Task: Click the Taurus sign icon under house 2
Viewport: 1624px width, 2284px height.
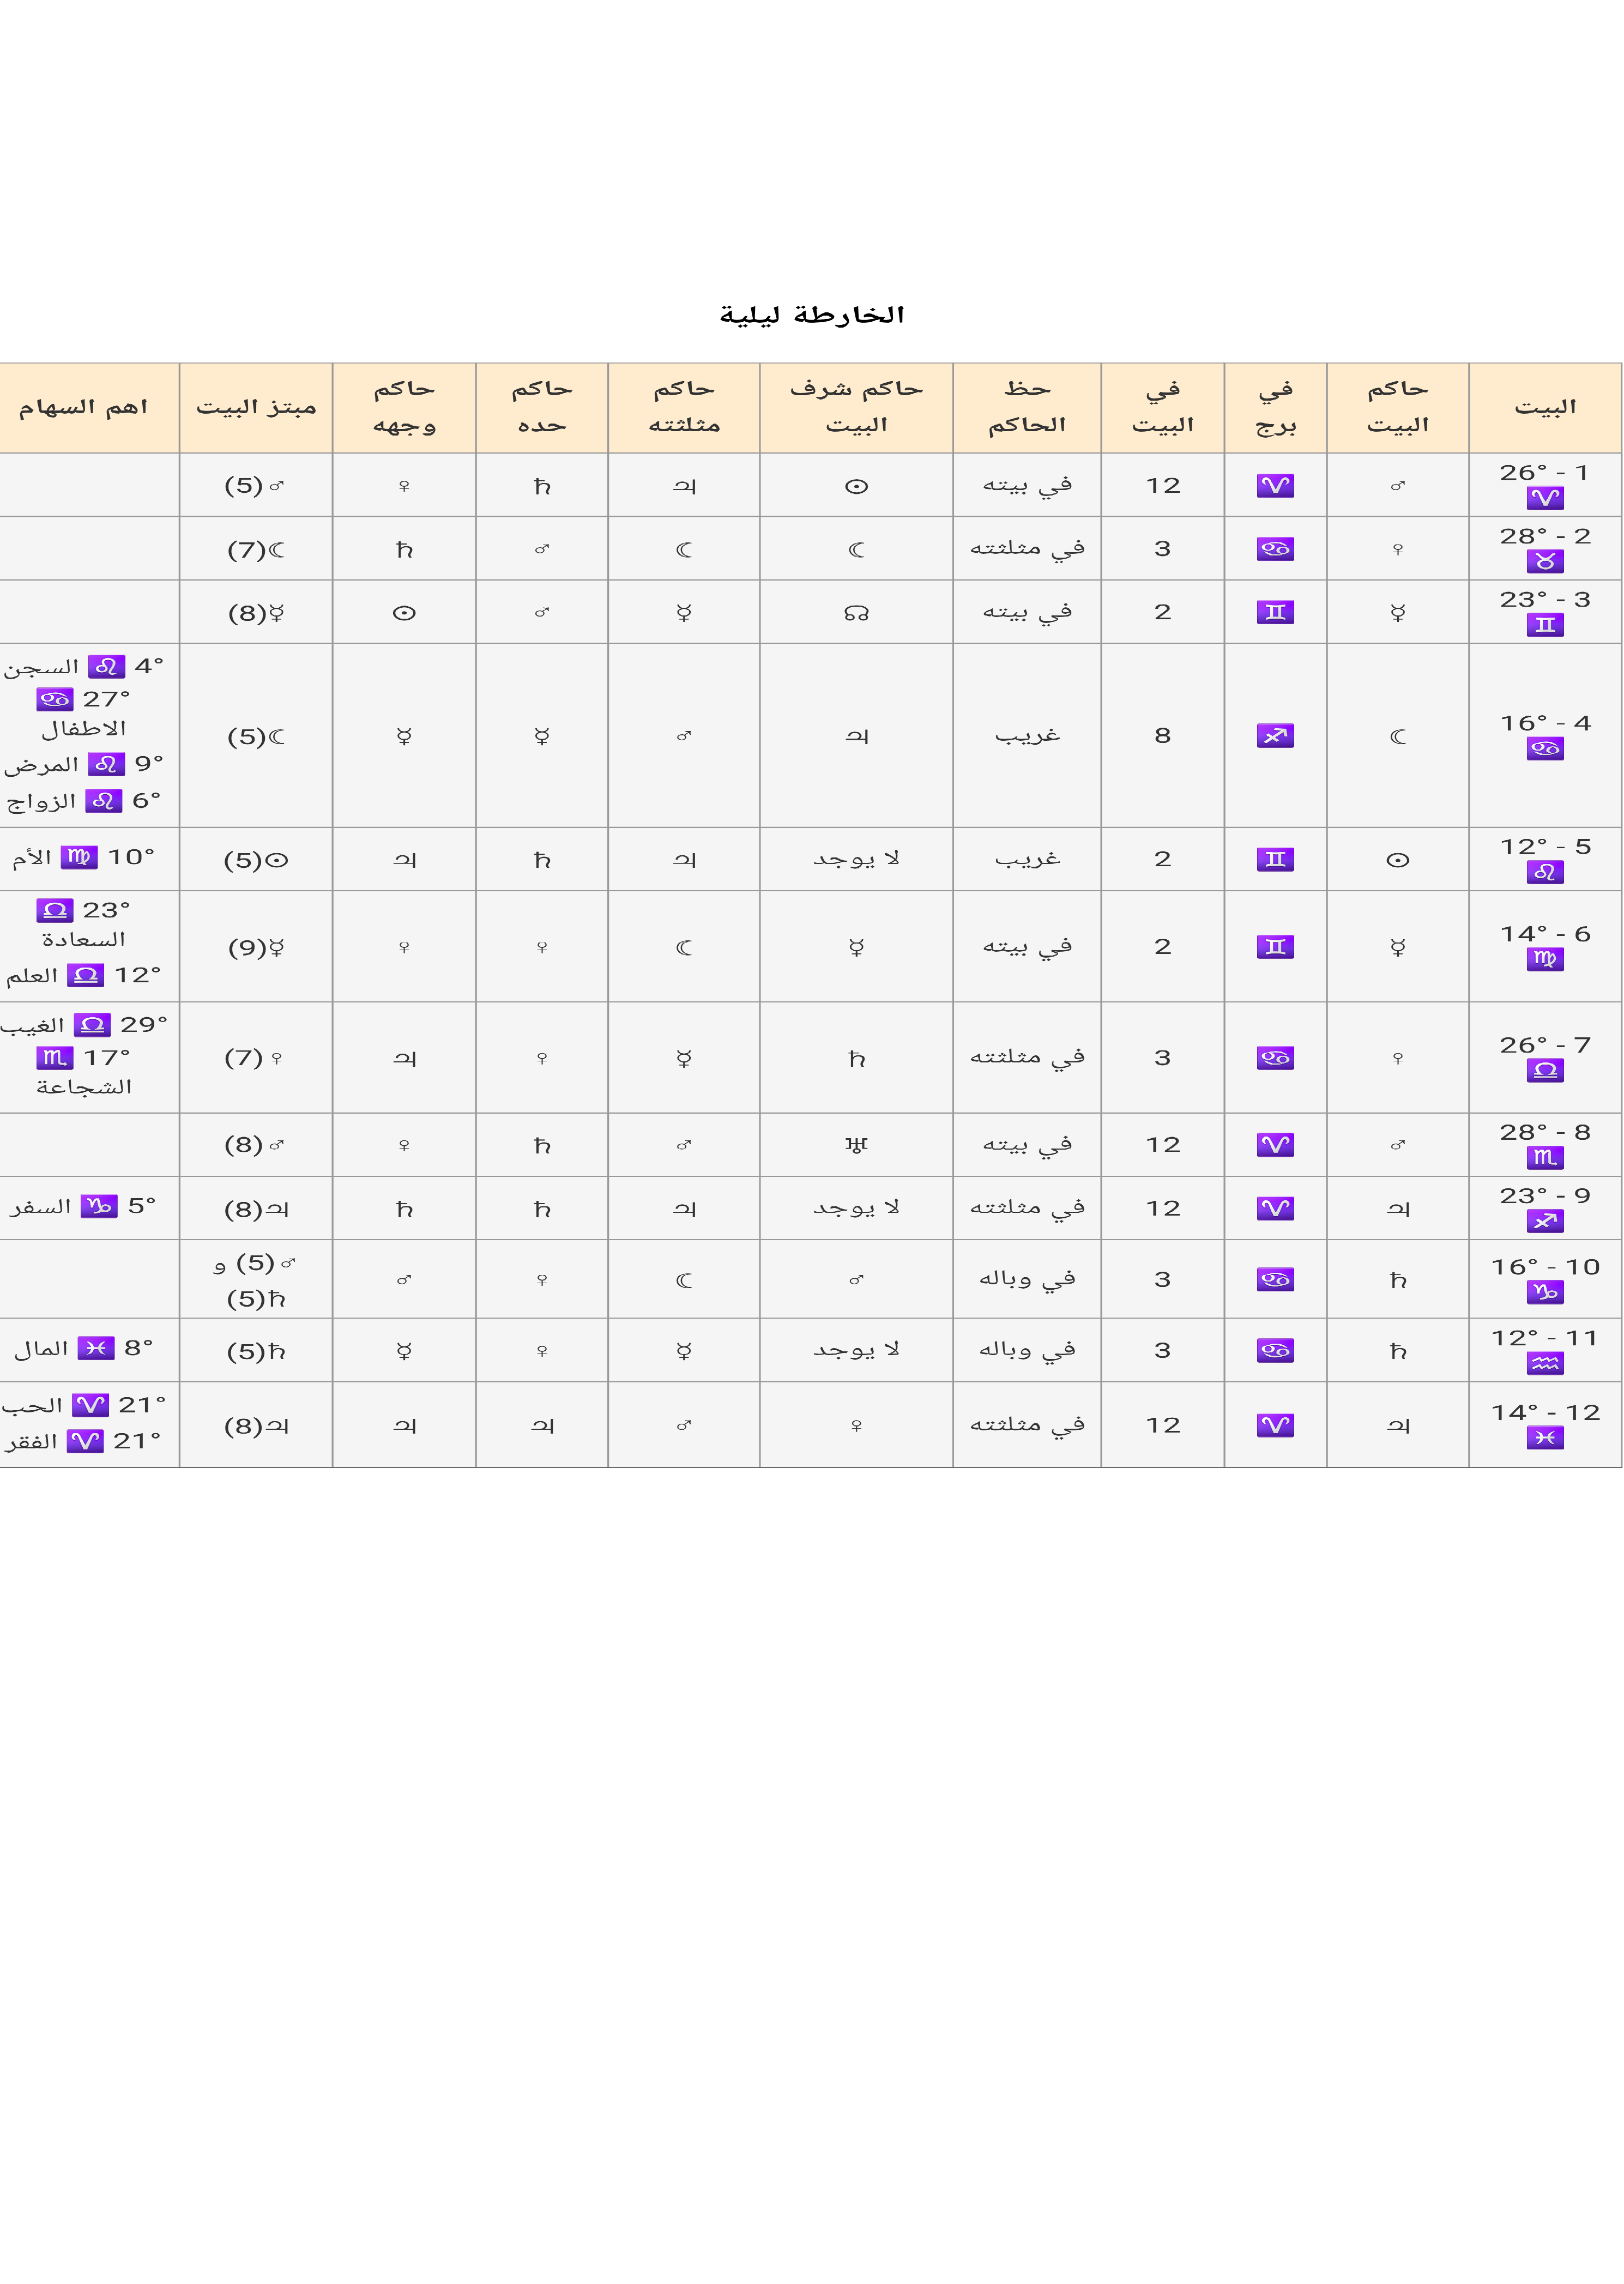Action: tap(1545, 562)
